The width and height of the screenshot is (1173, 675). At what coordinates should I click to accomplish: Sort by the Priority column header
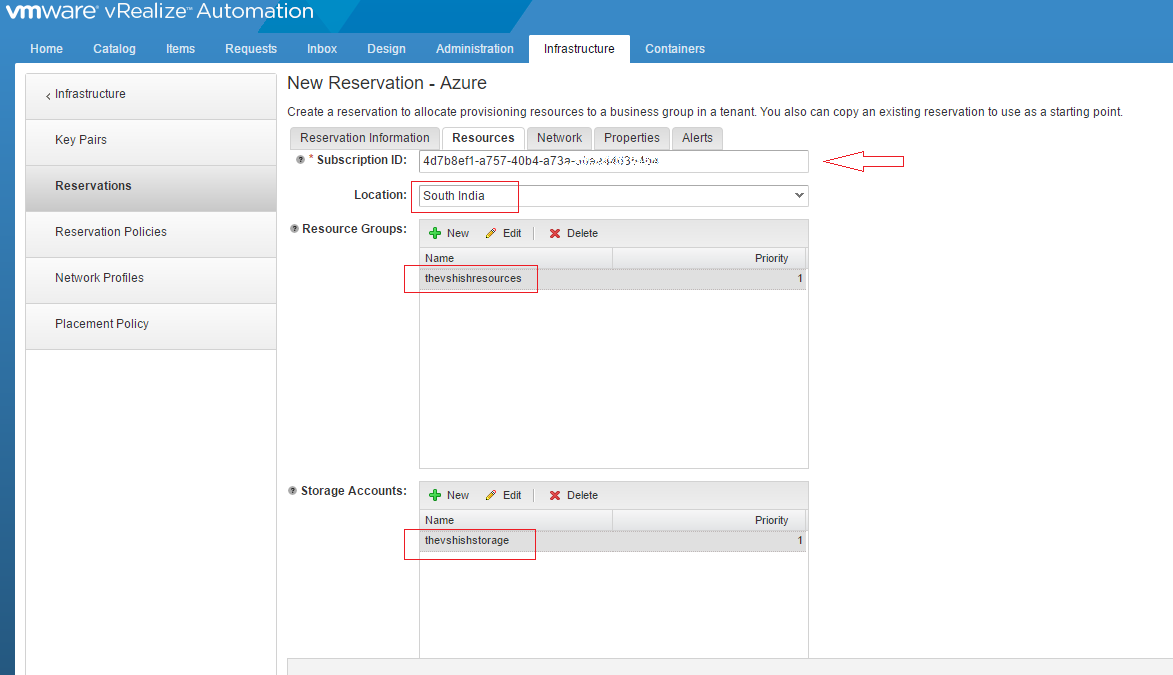(x=771, y=258)
